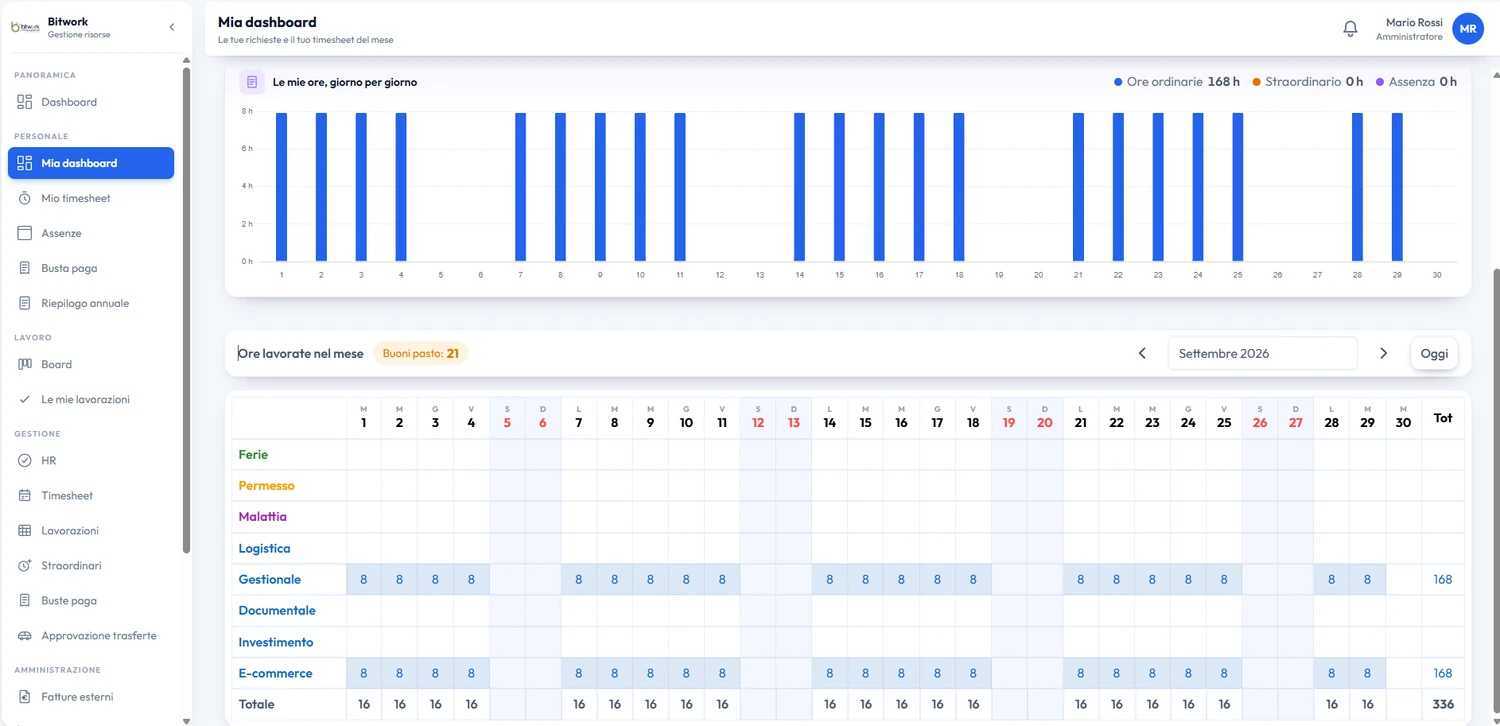Open Dashboard in the sidebar
Viewport: 1500px width, 726px height.
click(91, 102)
